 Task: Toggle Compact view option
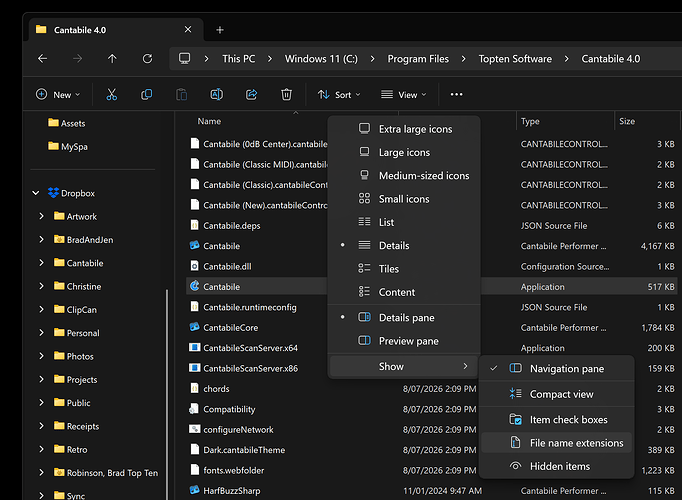pyautogui.click(x=556, y=394)
